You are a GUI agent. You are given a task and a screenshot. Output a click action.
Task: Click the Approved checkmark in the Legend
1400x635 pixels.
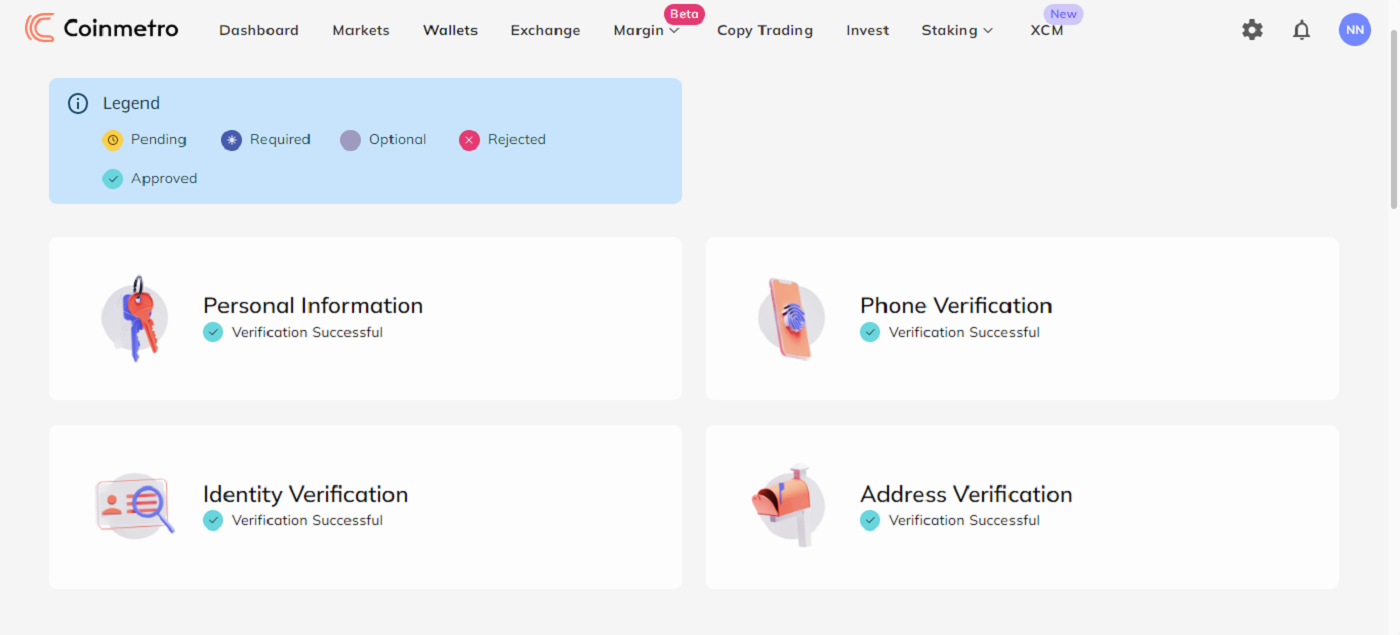coord(112,178)
